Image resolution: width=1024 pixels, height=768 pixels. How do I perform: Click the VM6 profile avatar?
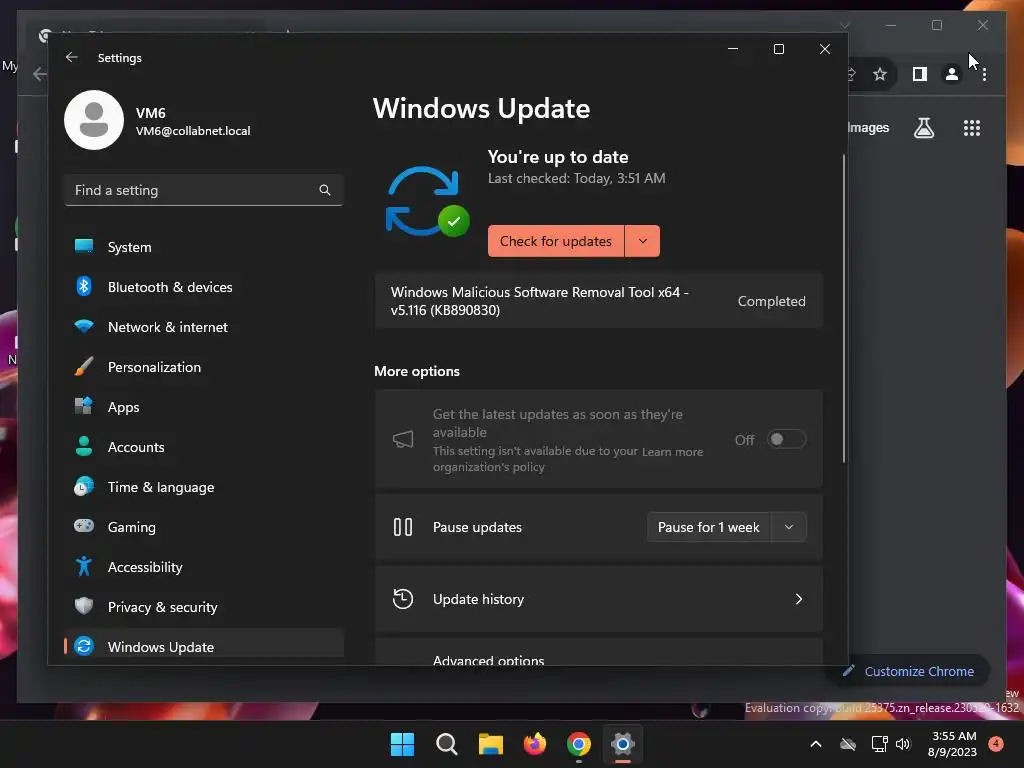[x=94, y=120]
